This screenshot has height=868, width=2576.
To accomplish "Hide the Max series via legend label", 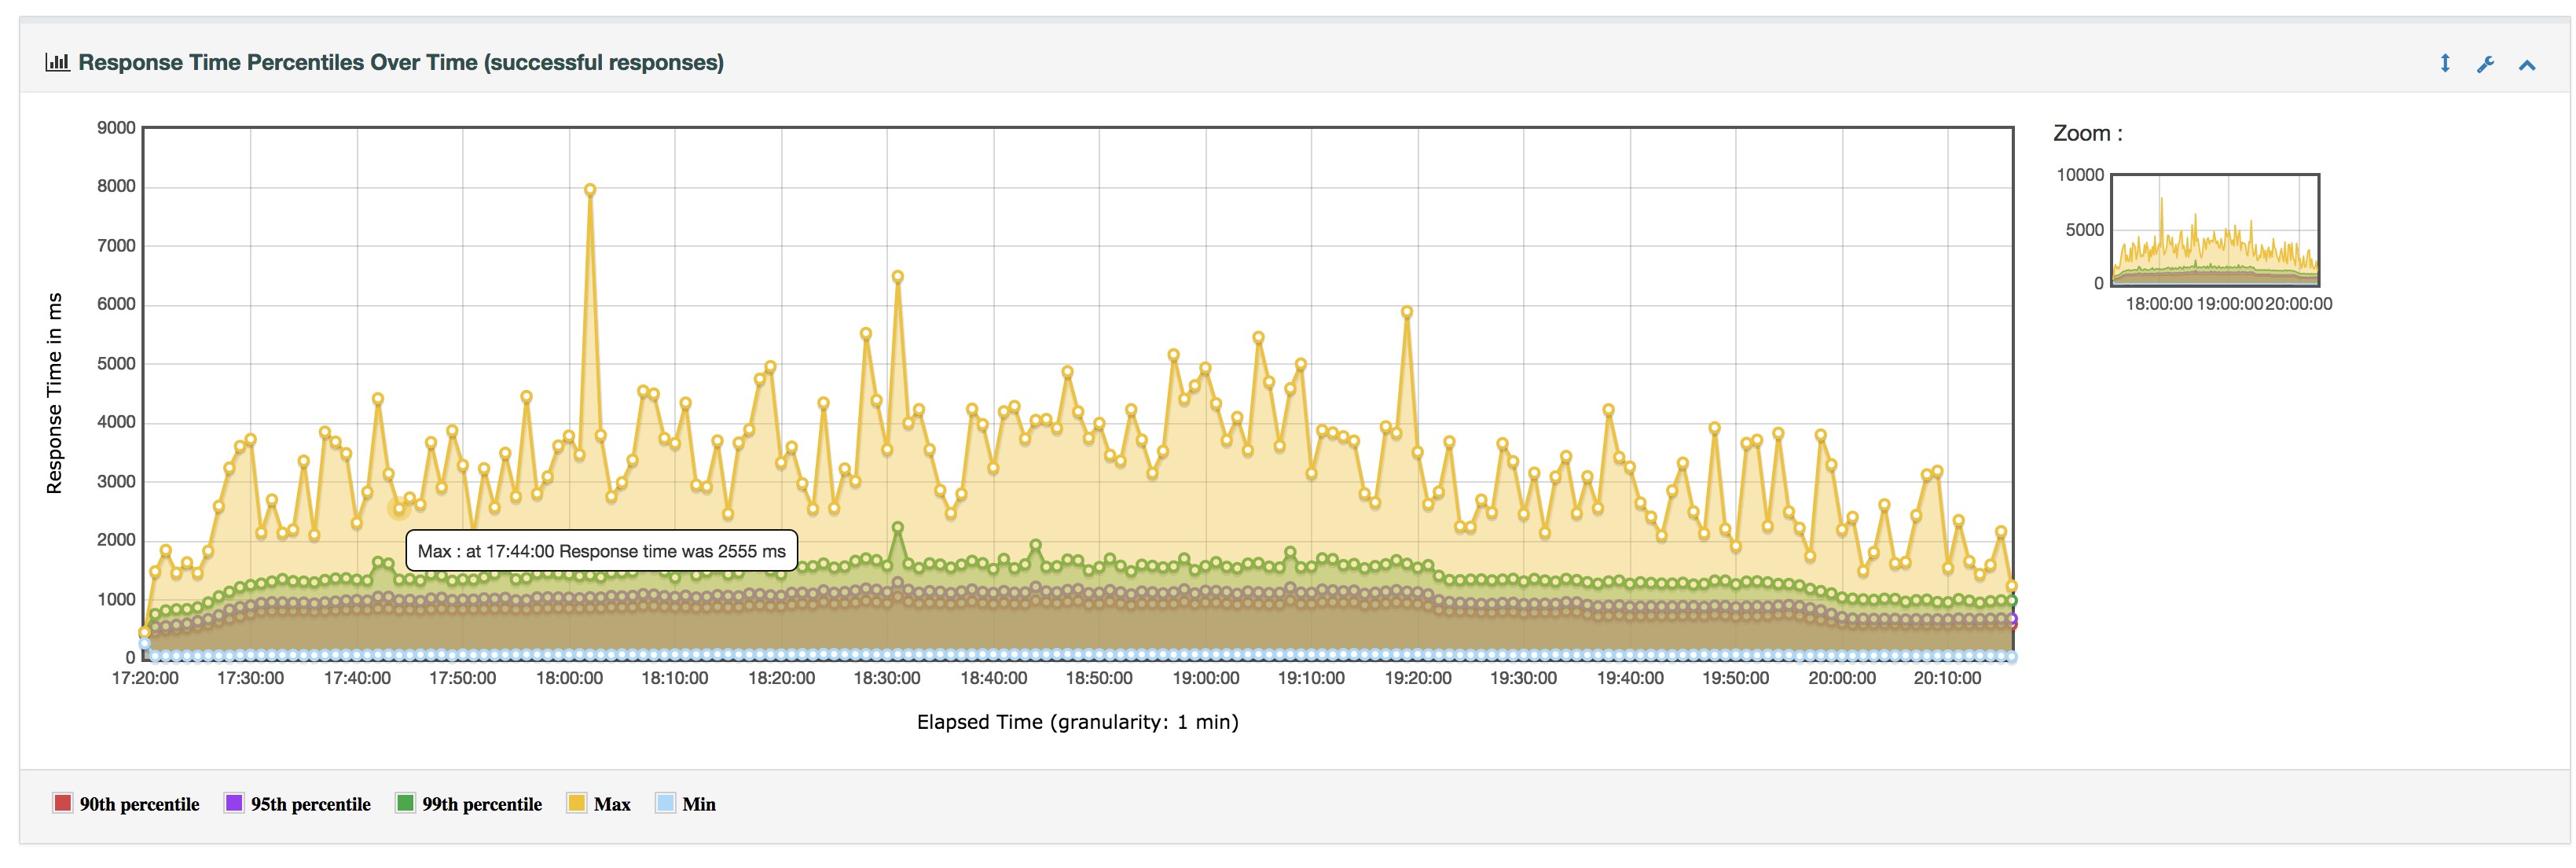I will [x=611, y=804].
